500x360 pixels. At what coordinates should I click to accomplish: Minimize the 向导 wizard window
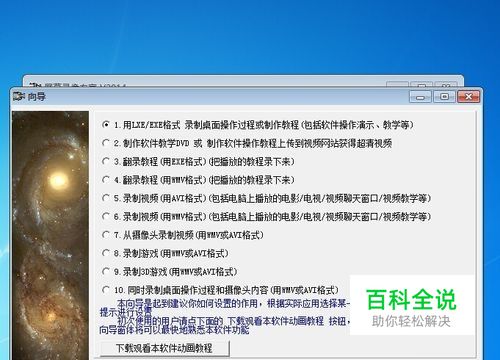click(x=420, y=97)
